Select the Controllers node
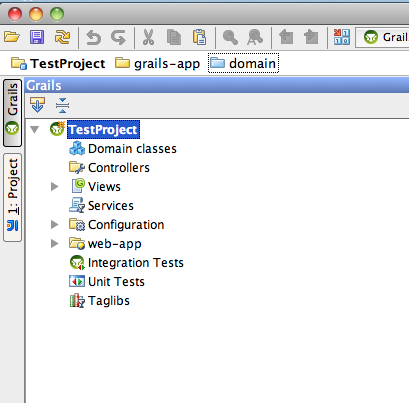This screenshot has width=409, height=403. pyautogui.click(x=119, y=168)
